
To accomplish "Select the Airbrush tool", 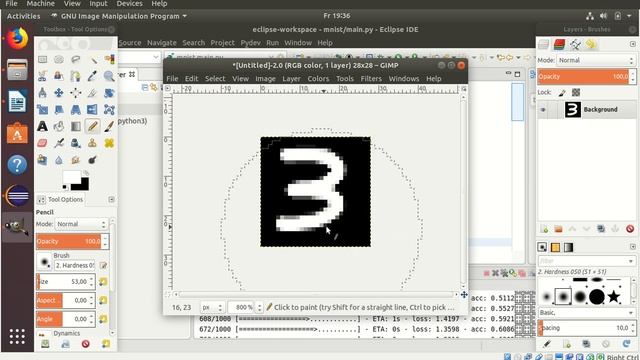I will tap(59, 143).
